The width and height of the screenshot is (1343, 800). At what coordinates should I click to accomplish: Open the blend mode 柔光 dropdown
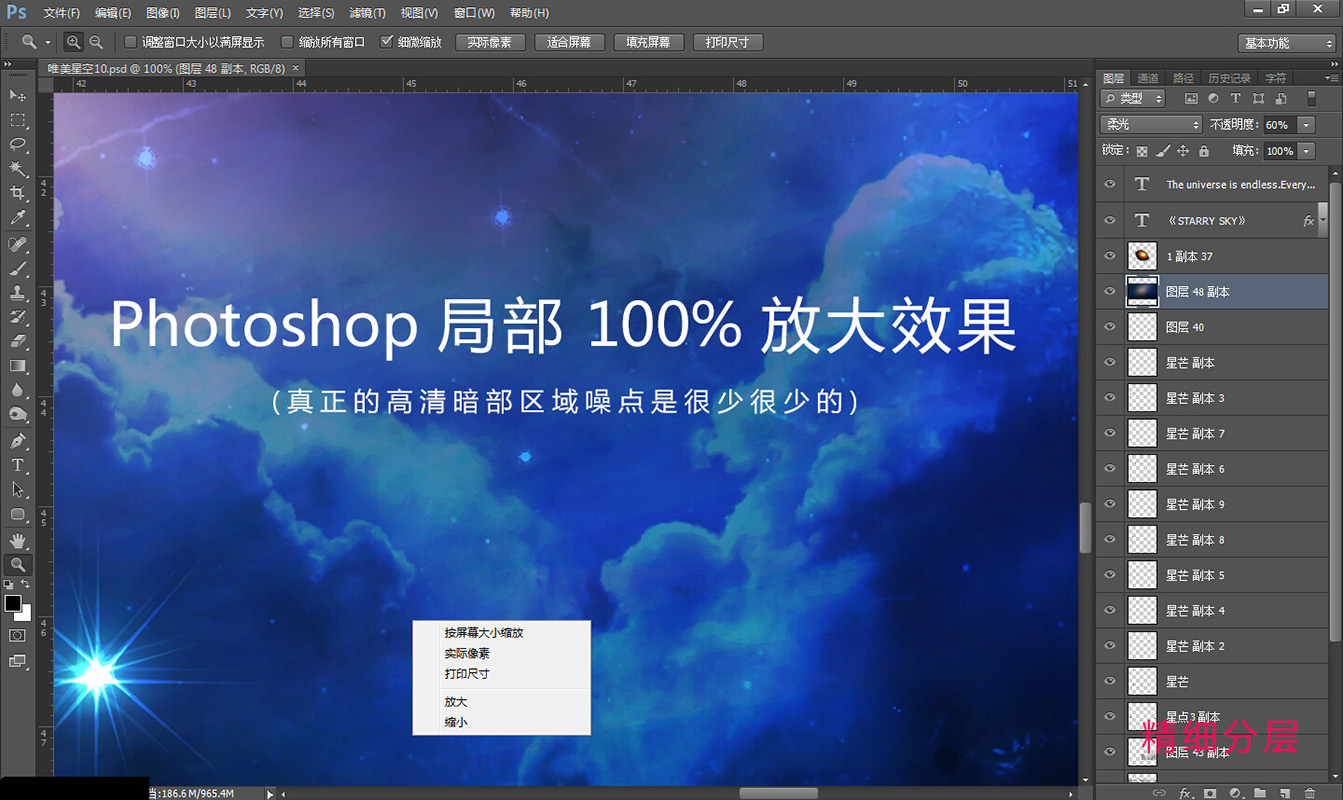tap(1151, 125)
